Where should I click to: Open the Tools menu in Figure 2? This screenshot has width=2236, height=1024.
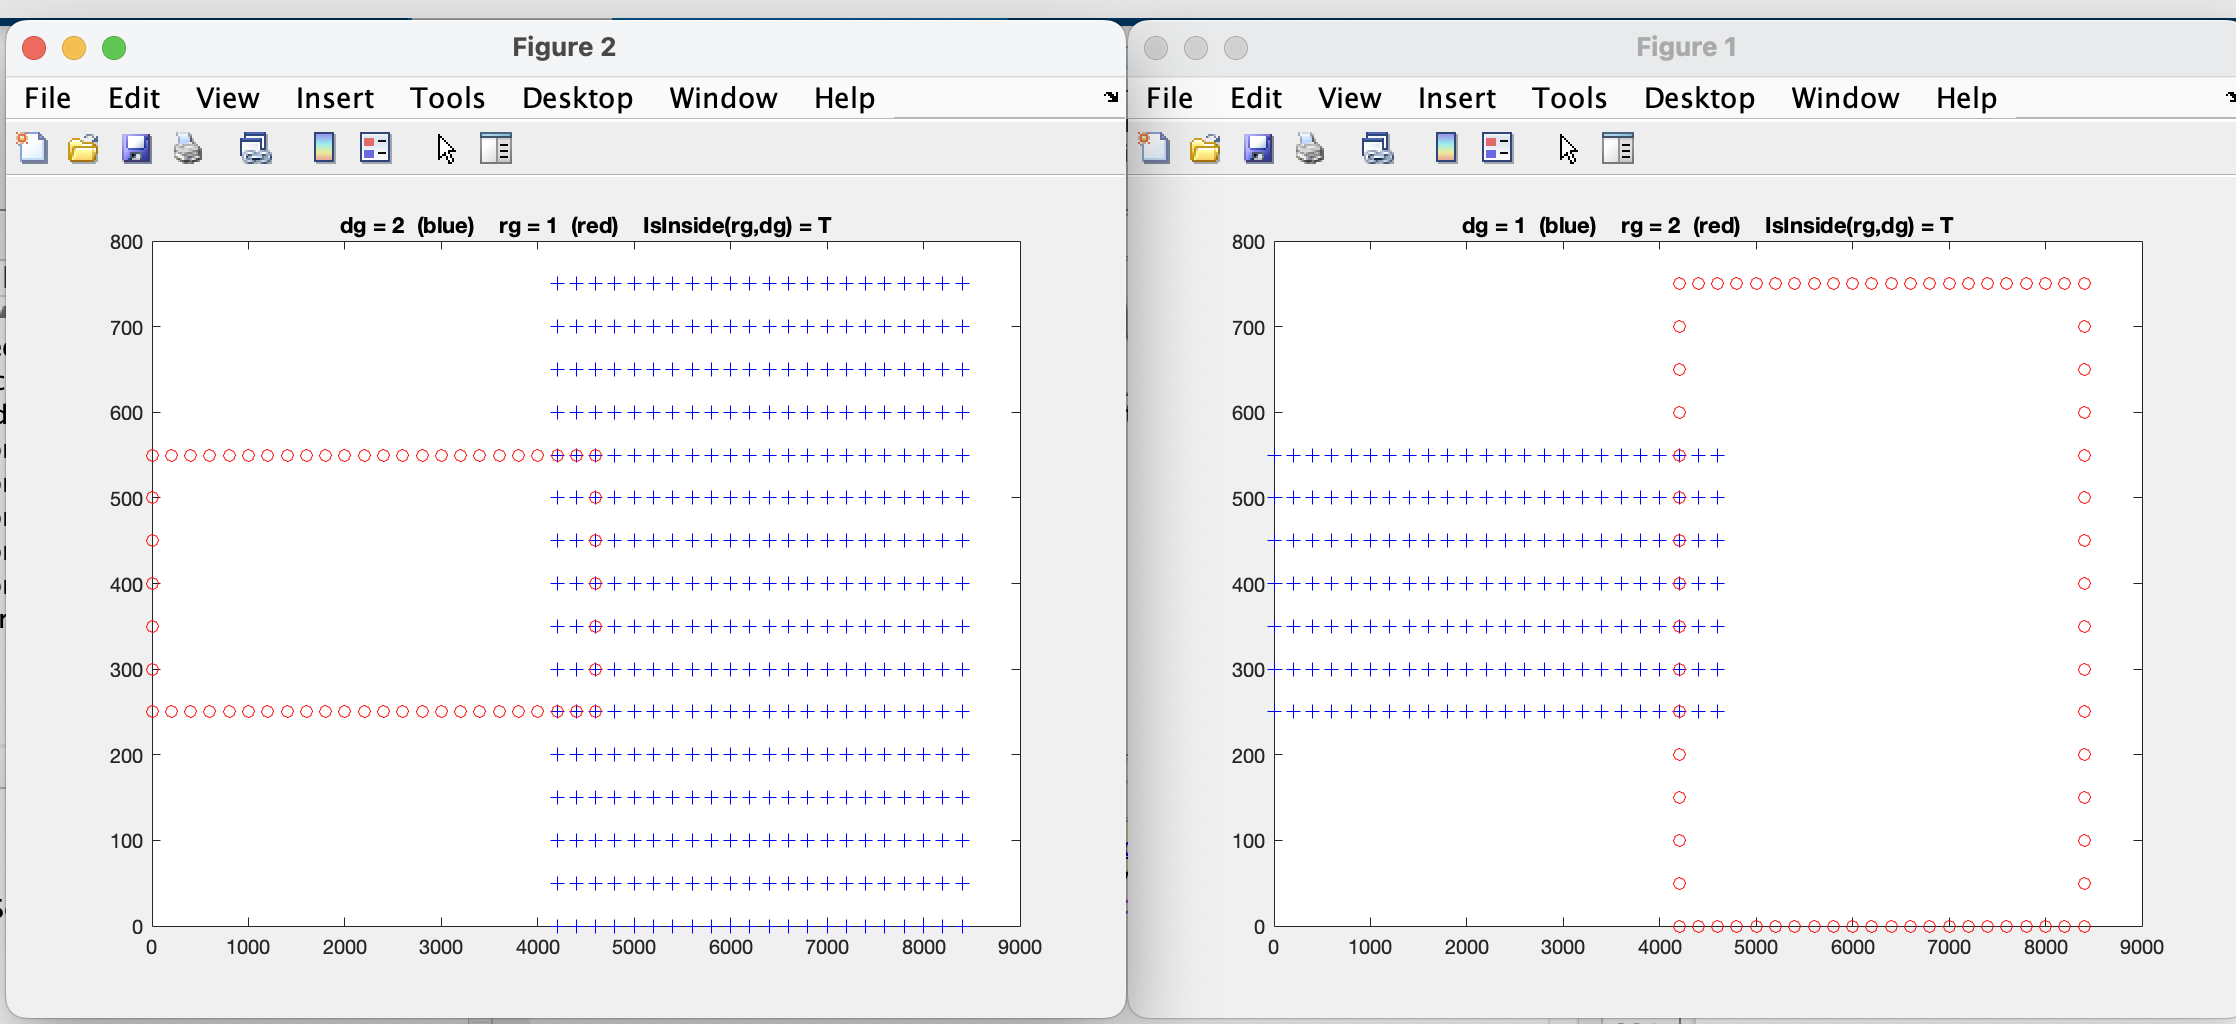click(x=447, y=98)
